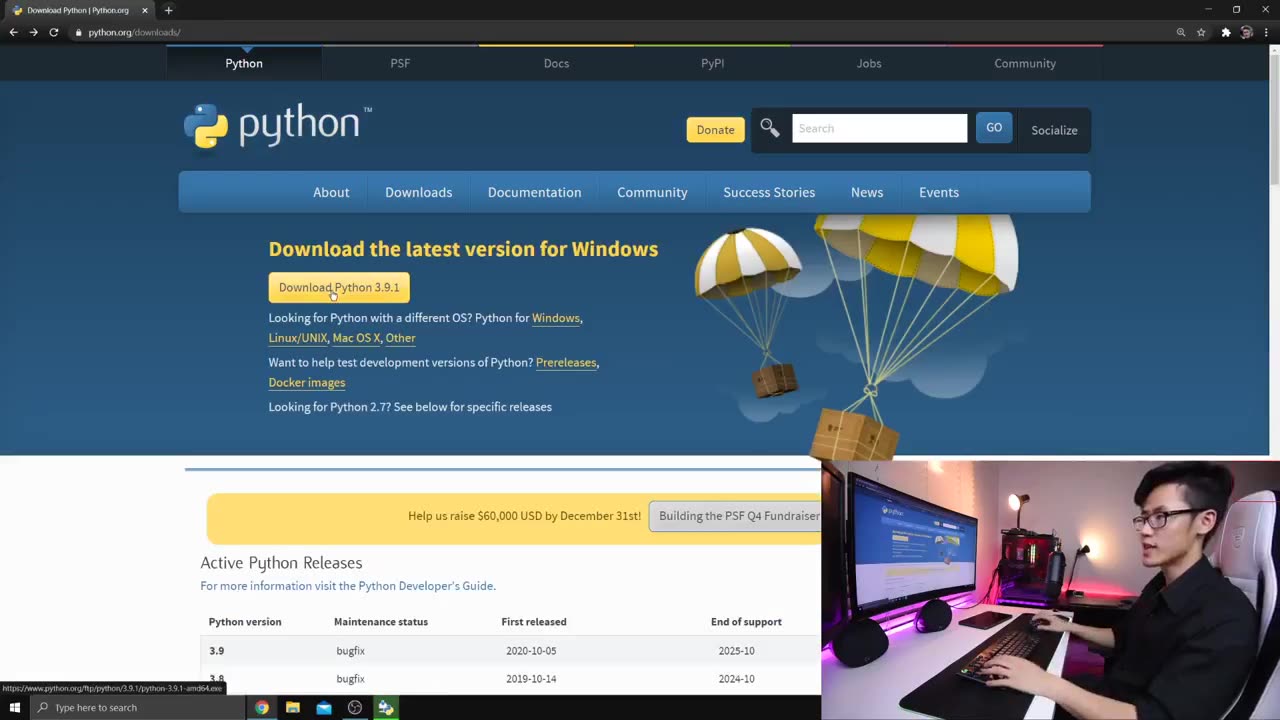
Task: Open the Downloads menu
Action: [x=419, y=192]
